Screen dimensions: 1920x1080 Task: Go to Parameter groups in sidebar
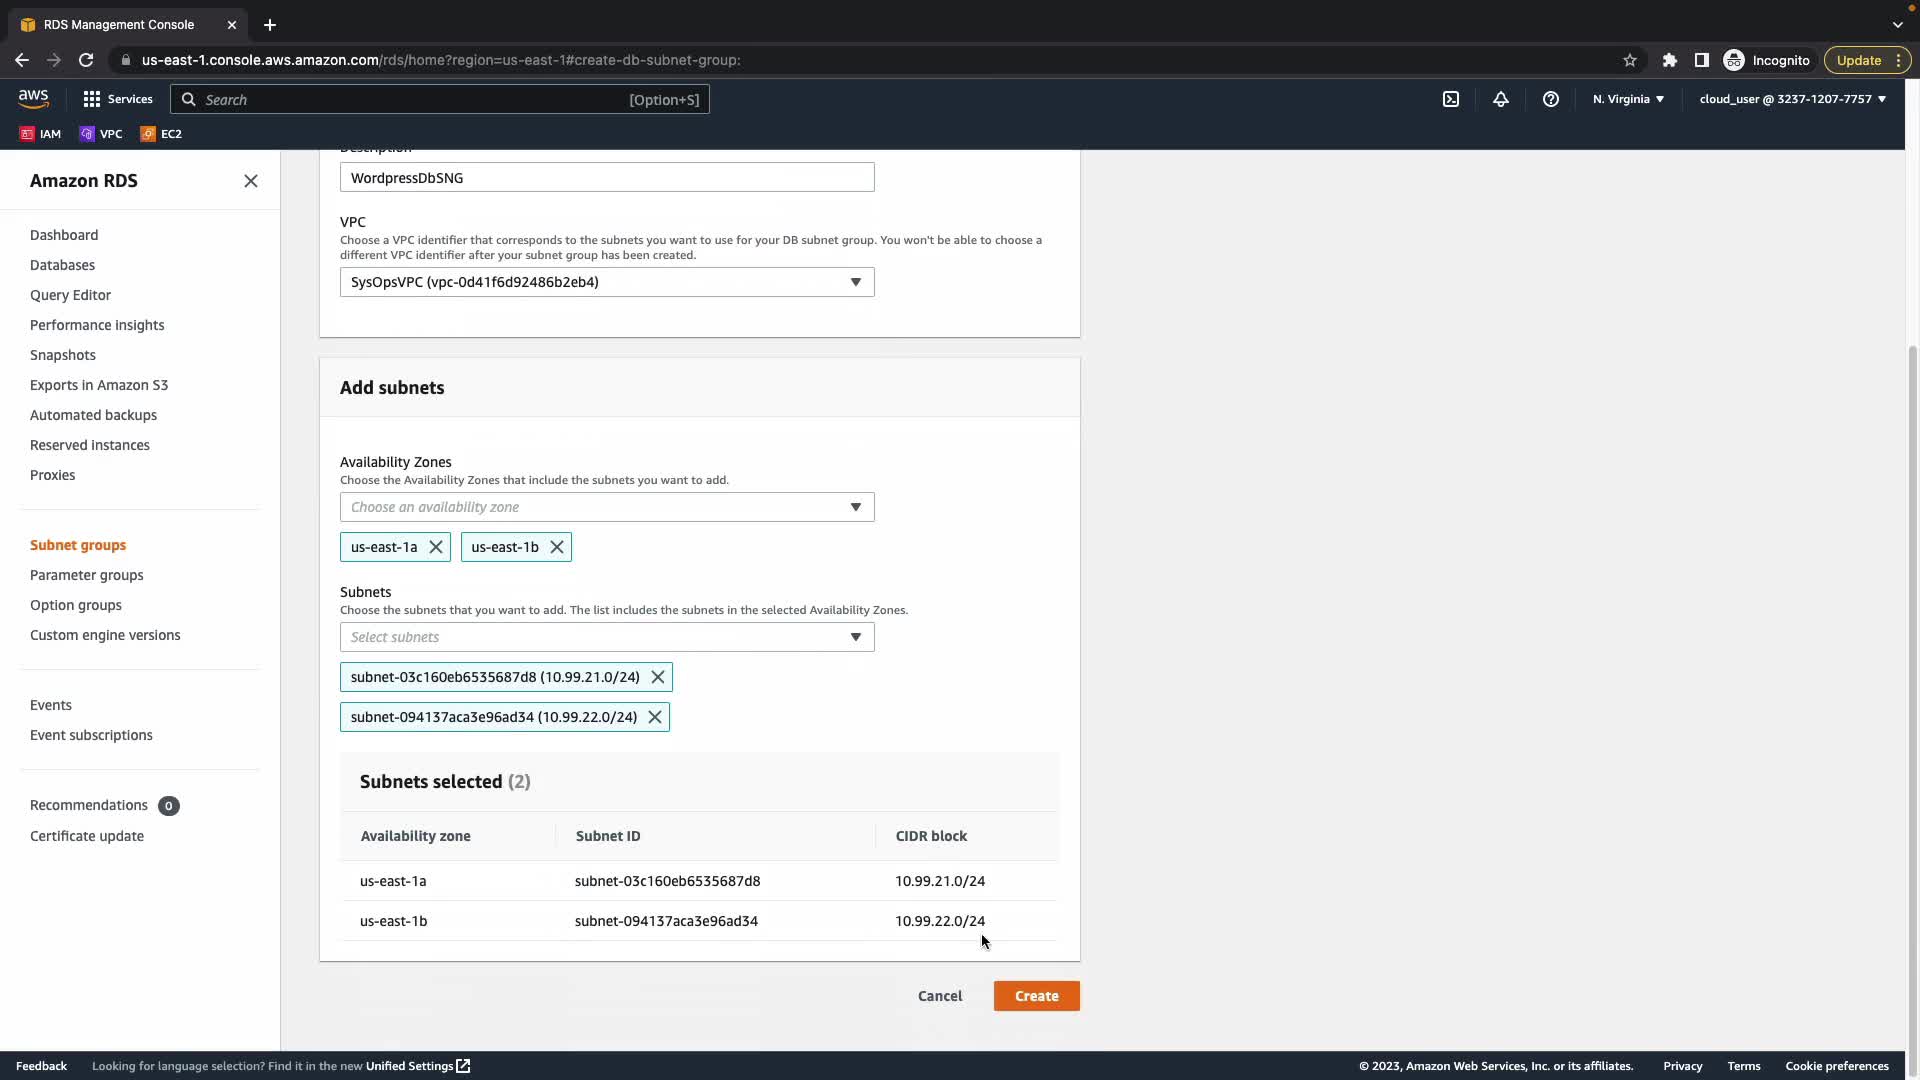(x=87, y=575)
